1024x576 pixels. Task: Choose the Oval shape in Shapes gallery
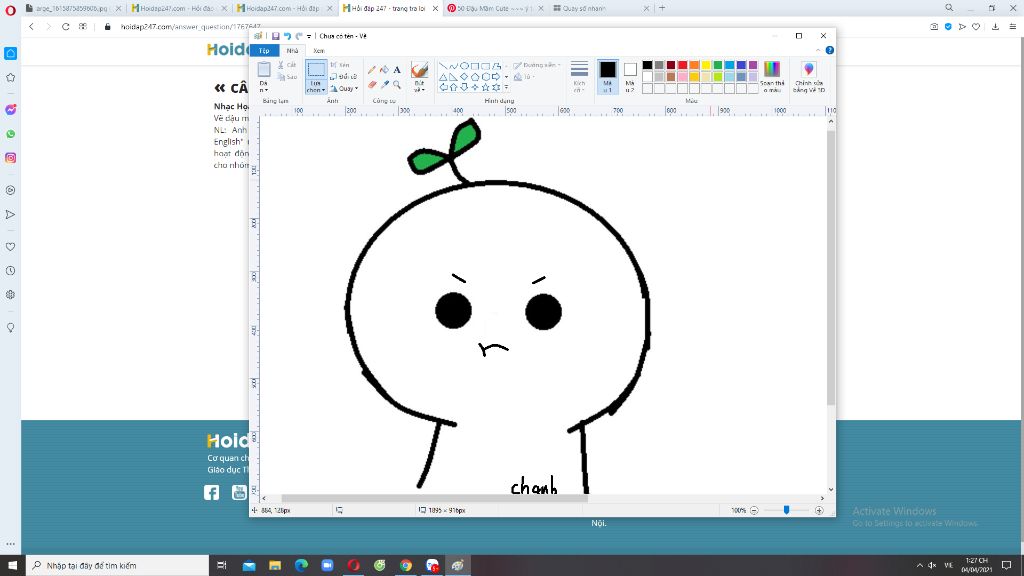point(464,66)
